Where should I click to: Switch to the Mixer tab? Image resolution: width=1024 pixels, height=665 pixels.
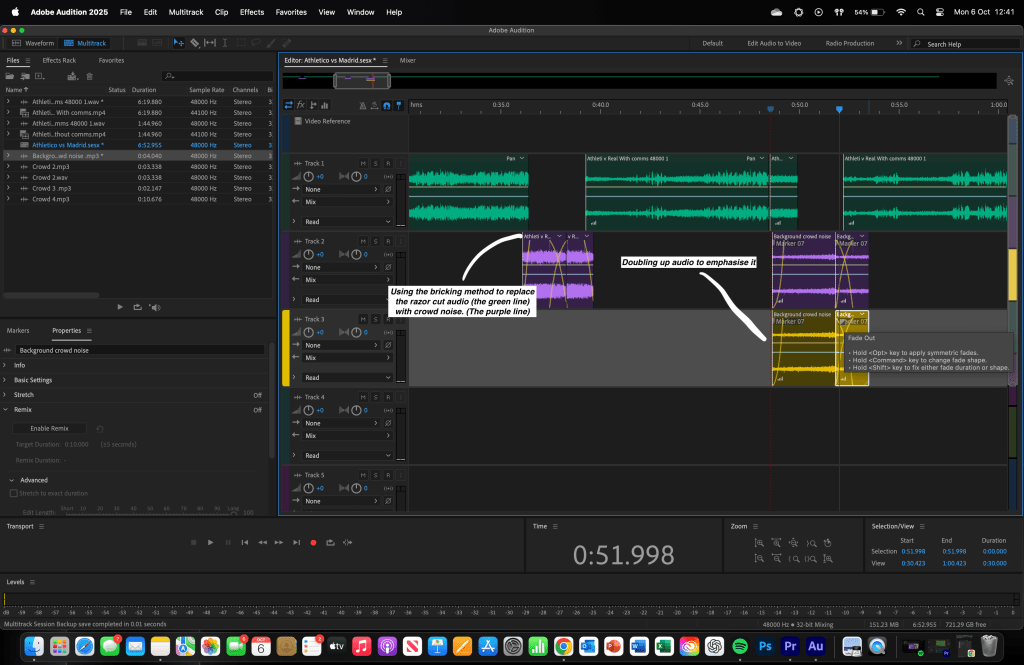tap(408, 60)
